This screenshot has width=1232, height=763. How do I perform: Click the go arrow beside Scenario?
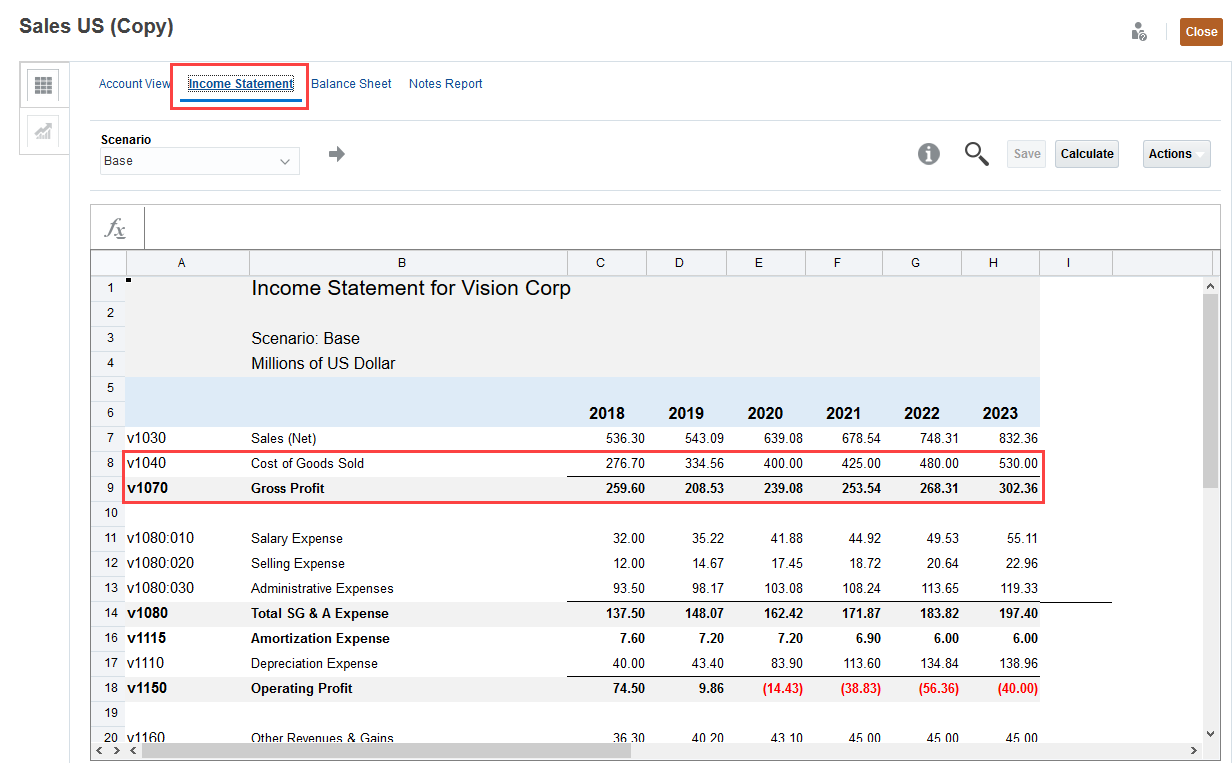pos(337,154)
